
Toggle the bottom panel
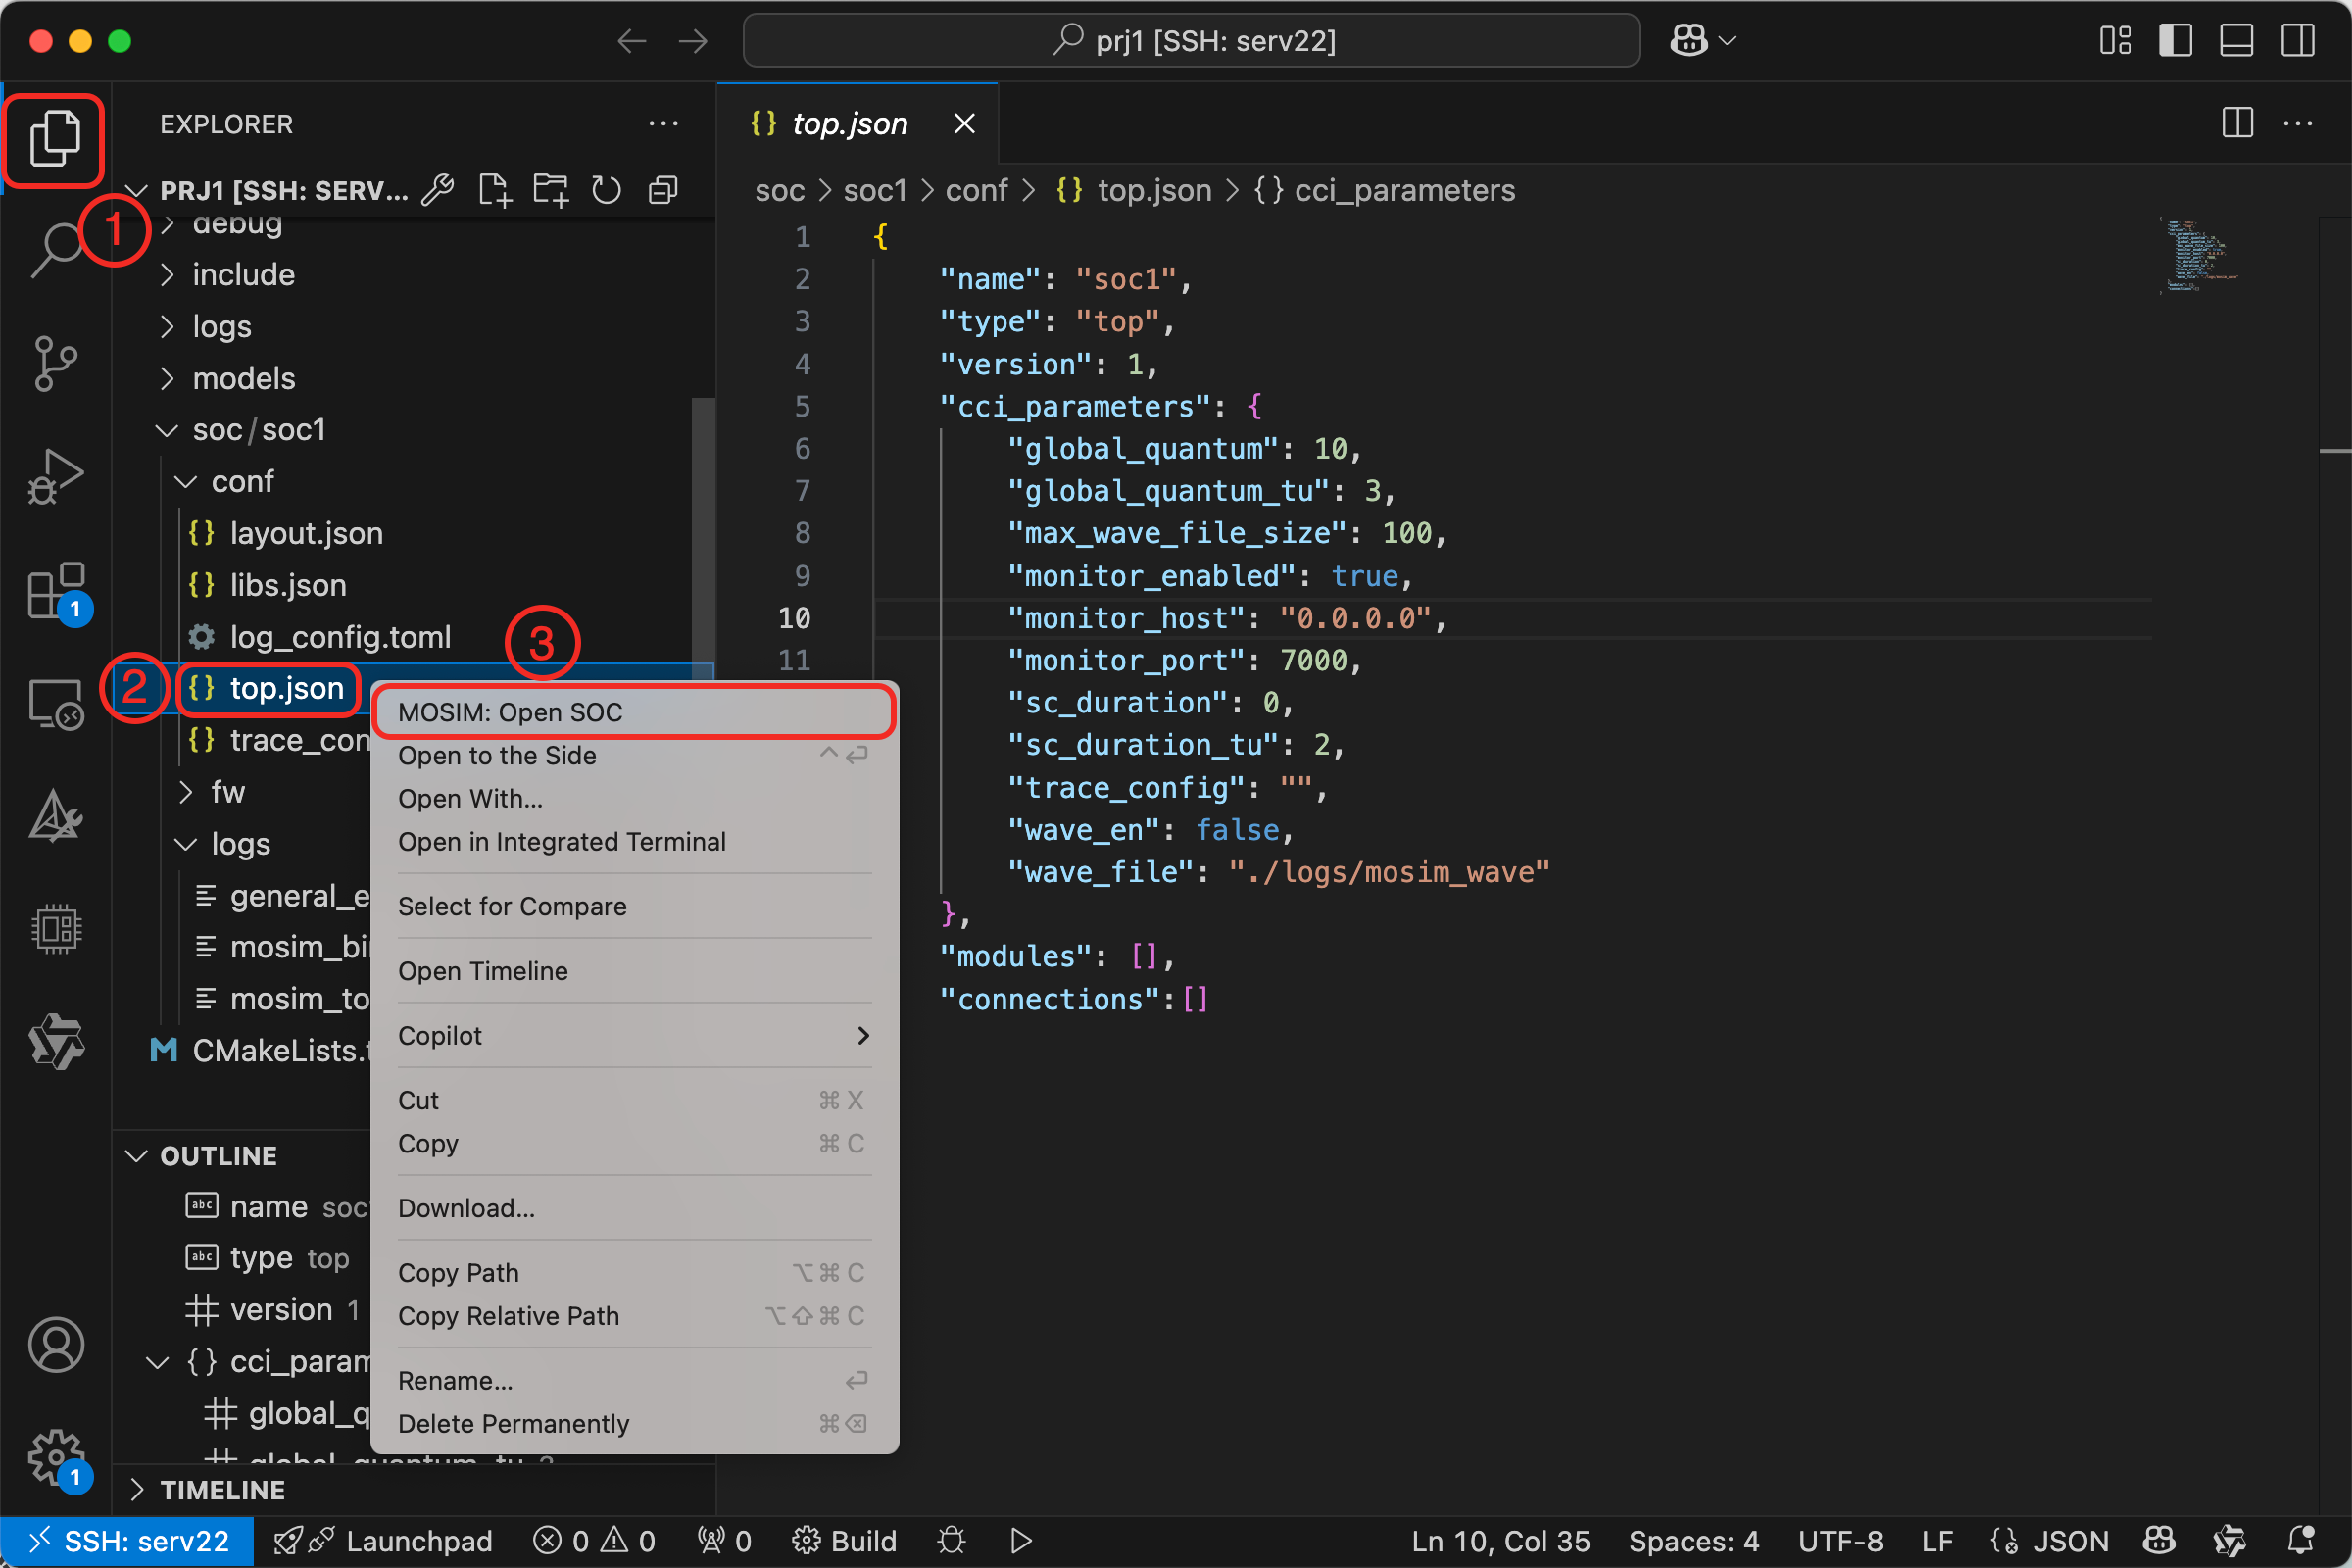tap(2236, 41)
